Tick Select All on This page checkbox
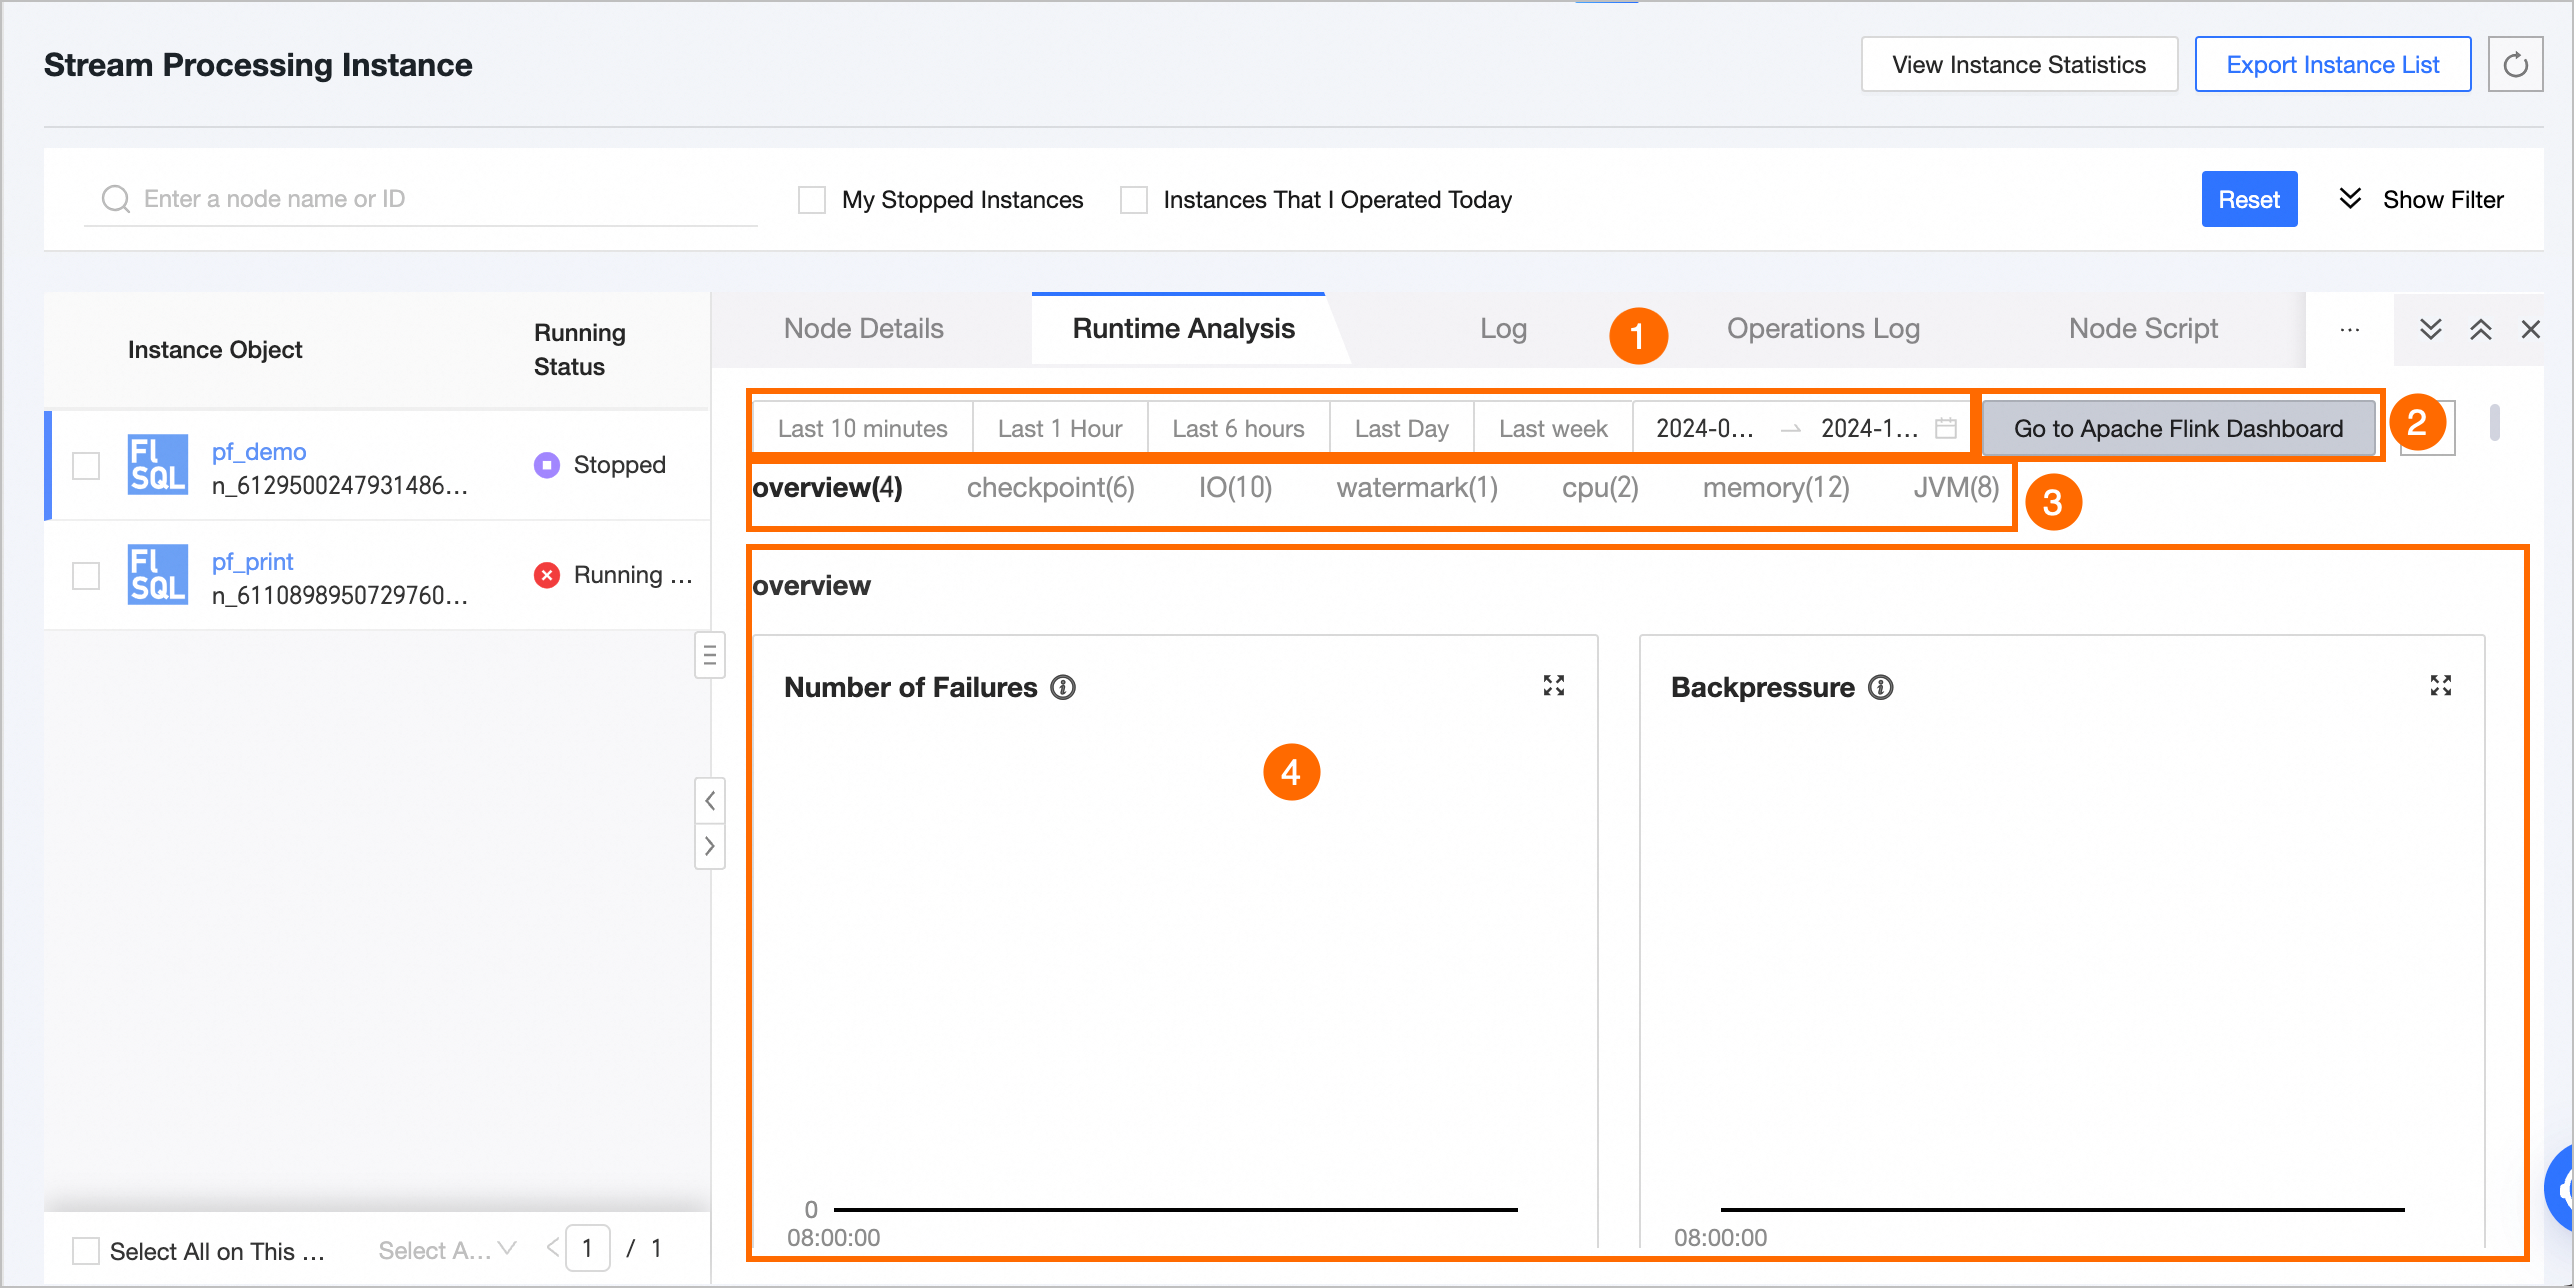The height and width of the screenshot is (1288, 2574). 86,1250
